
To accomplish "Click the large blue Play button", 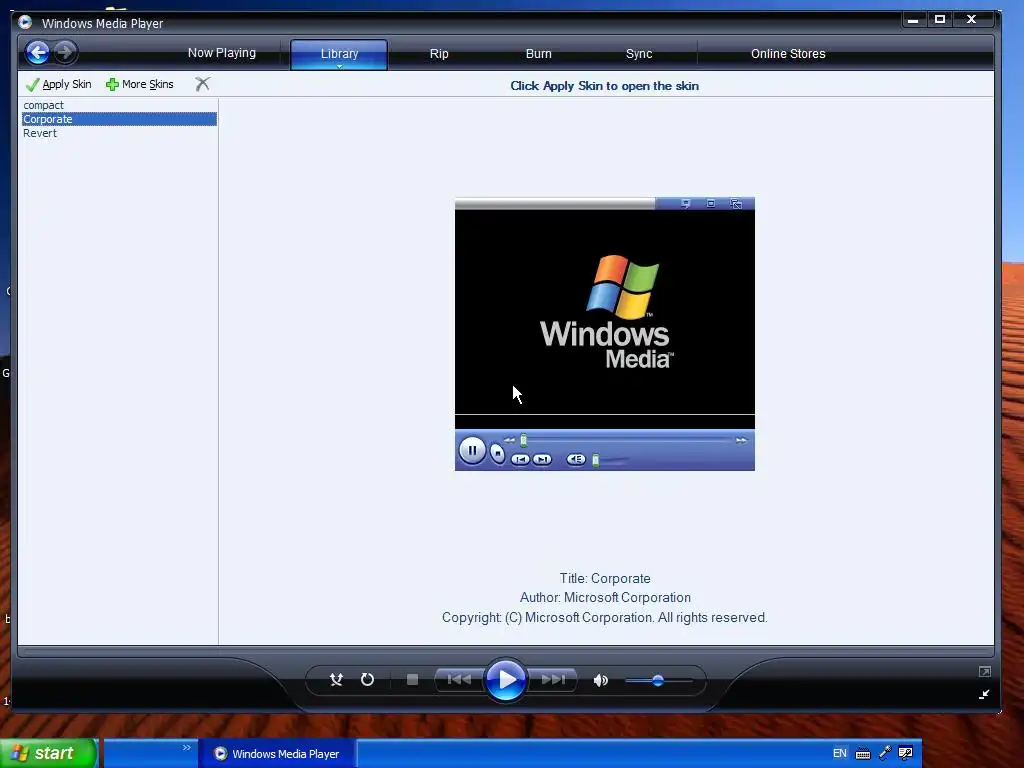I will pos(505,680).
